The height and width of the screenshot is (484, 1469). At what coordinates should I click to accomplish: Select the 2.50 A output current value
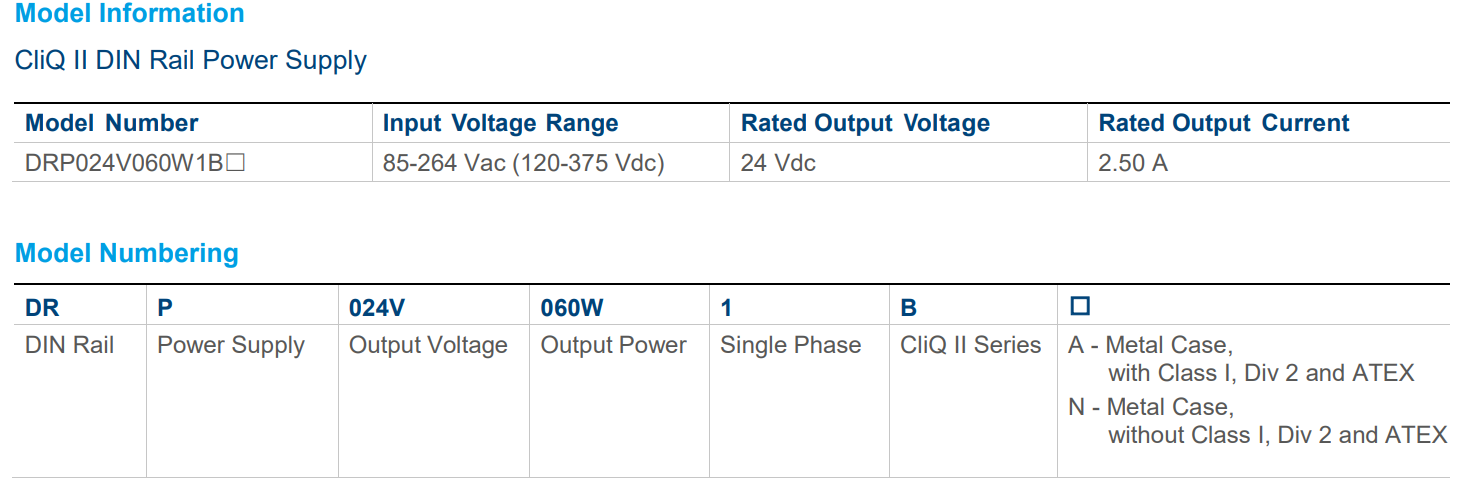click(x=1133, y=163)
